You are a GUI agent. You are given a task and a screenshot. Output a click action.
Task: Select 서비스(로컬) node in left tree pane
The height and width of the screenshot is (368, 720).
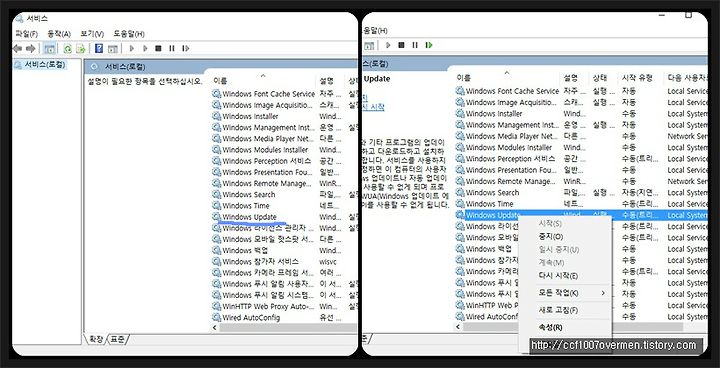click(x=40, y=65)
